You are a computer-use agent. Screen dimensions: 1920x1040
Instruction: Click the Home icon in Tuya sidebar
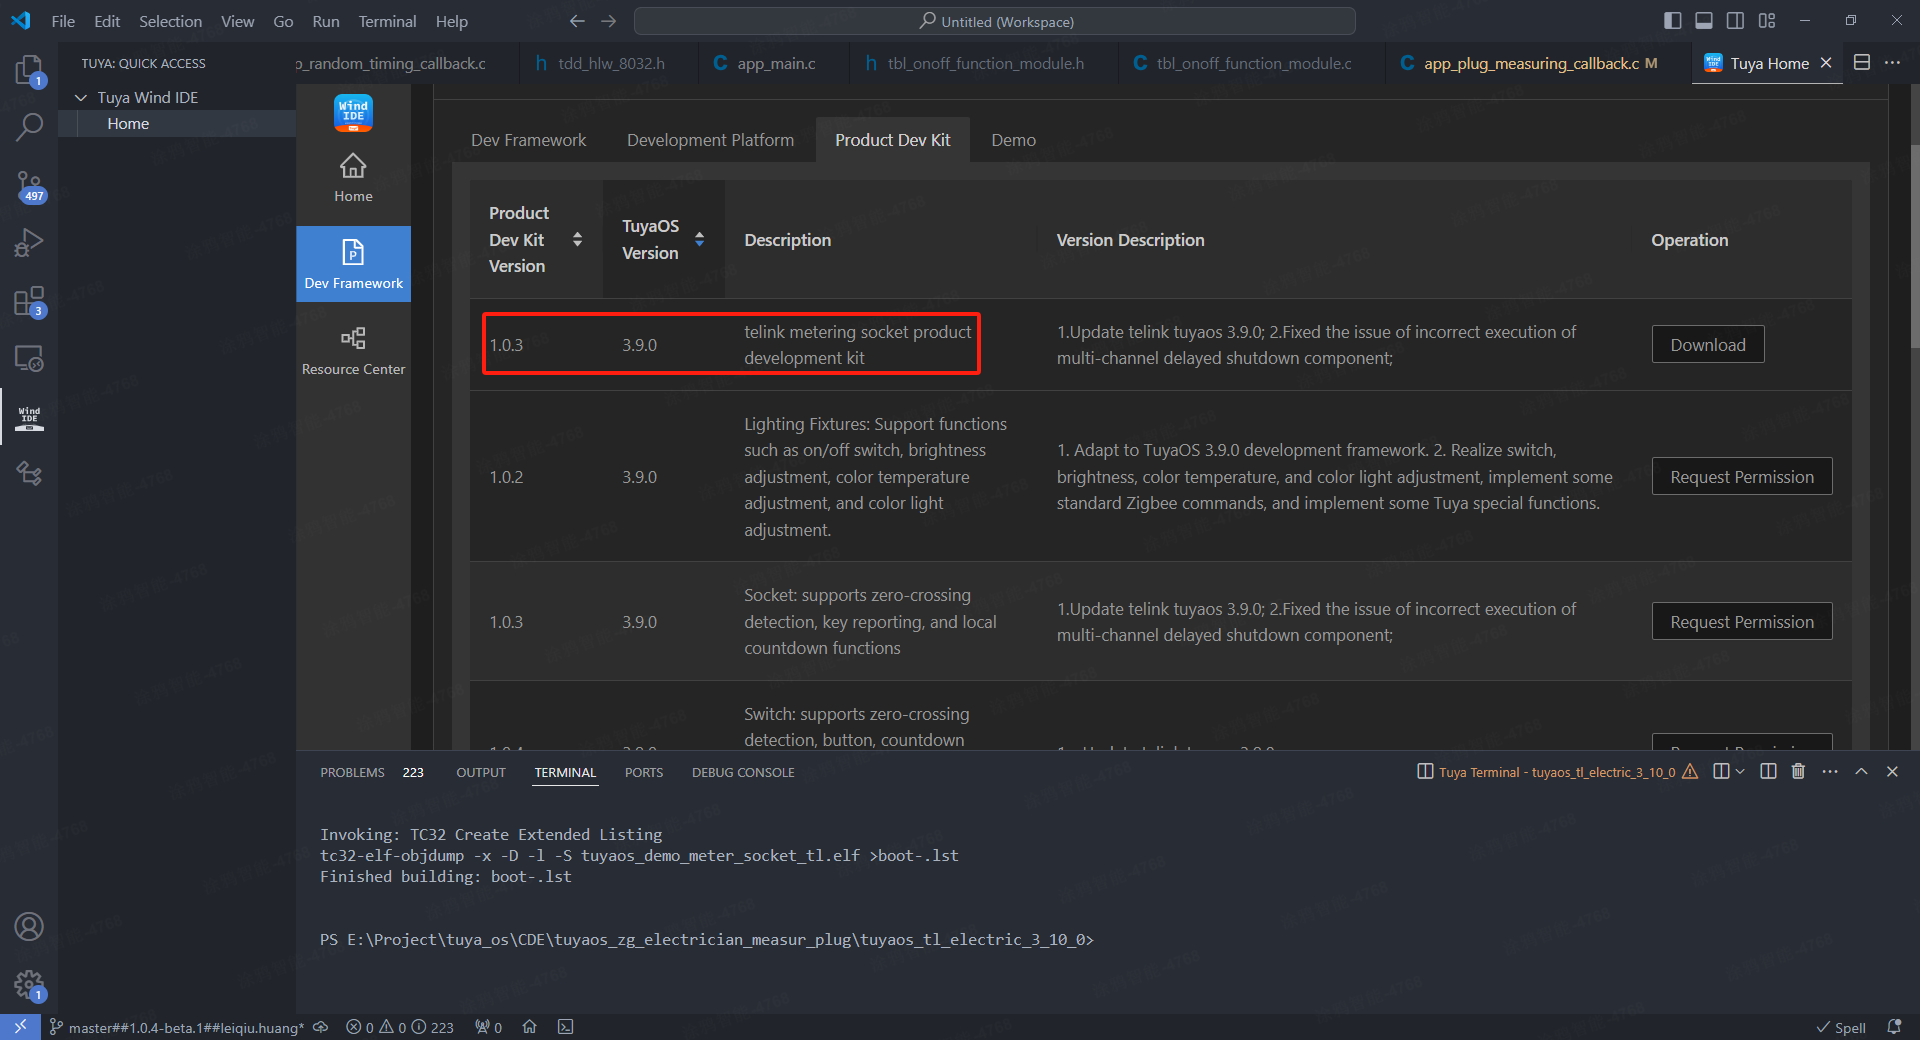(353, 178)
